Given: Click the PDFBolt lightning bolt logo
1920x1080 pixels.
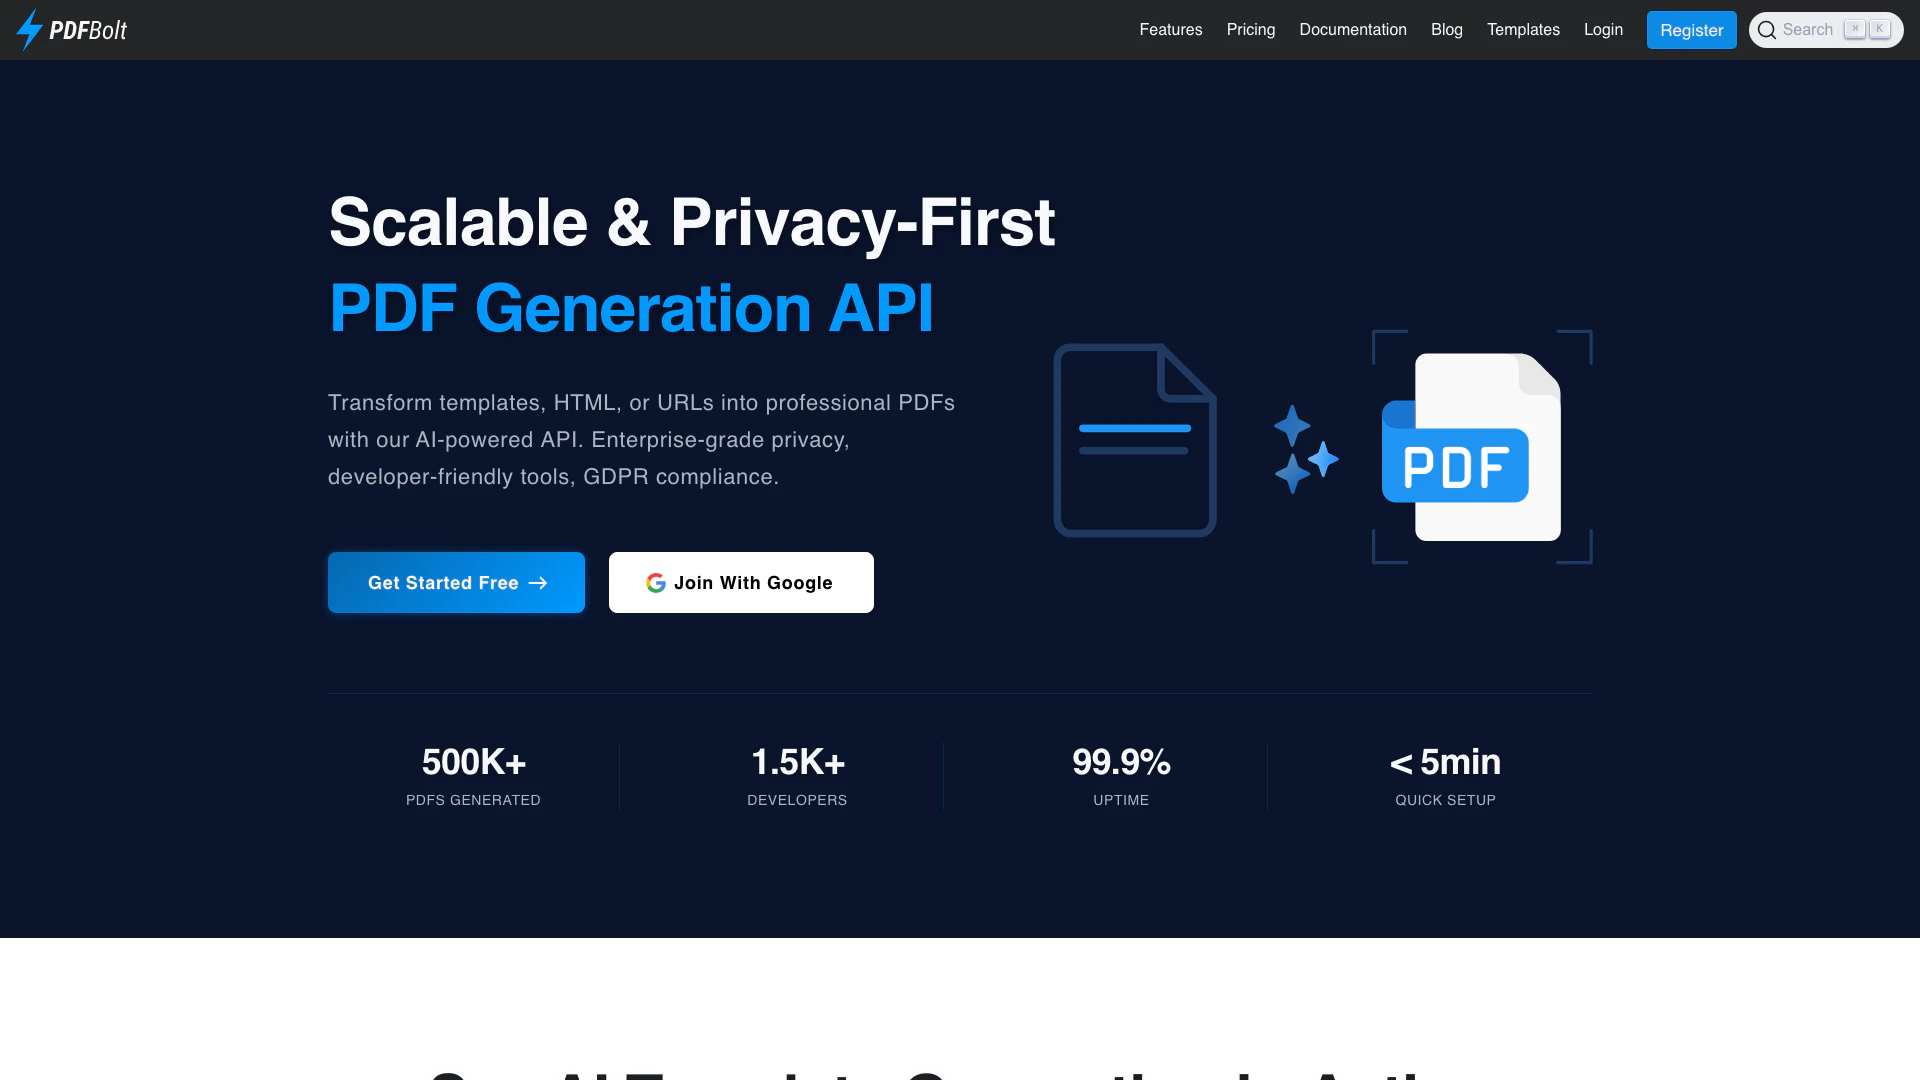Looking at the screenshot, I should [29, 30].
